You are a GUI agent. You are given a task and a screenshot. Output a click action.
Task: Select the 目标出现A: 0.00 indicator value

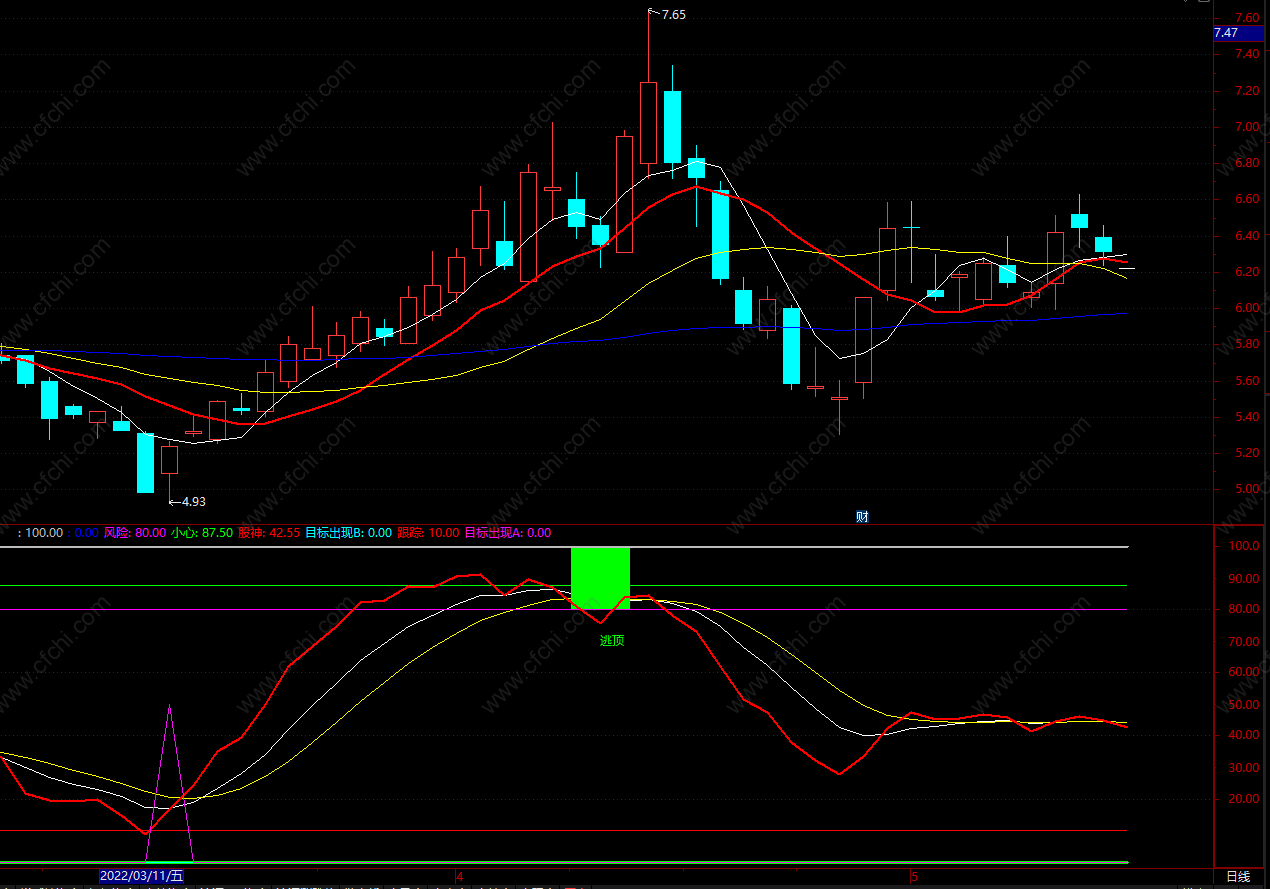[x=508, y=533]
